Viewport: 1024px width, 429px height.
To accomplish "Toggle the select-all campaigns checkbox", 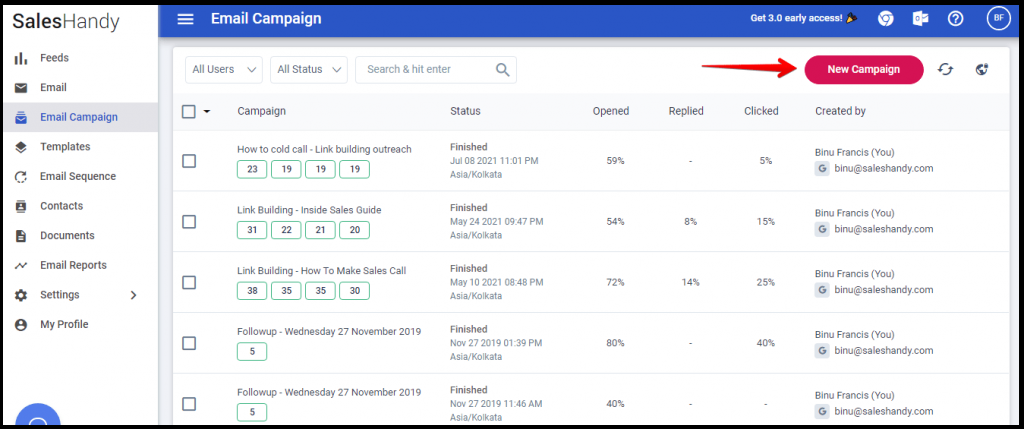I will pos(189,112).
